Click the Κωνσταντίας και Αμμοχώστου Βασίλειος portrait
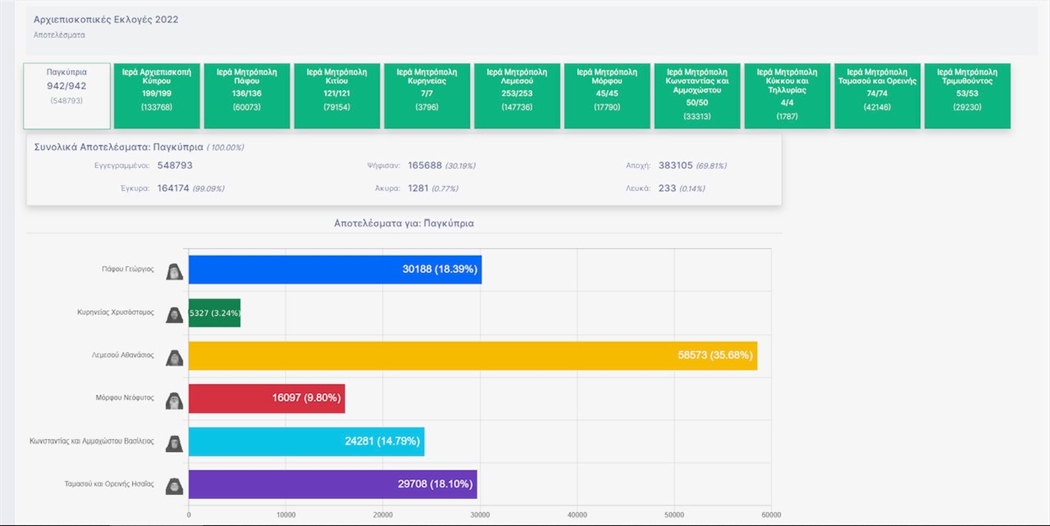This screenshot has width=1050, height=526. pyautogui.click(x=174, y=443)
